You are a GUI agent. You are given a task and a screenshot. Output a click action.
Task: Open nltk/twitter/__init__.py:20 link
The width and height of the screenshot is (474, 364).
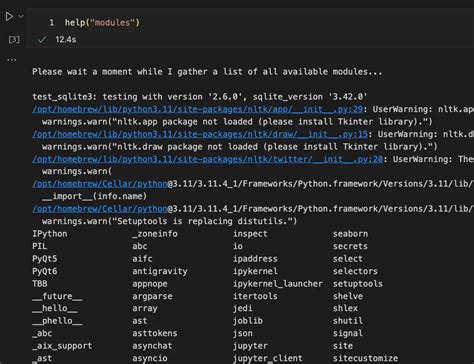pos(207,159)
